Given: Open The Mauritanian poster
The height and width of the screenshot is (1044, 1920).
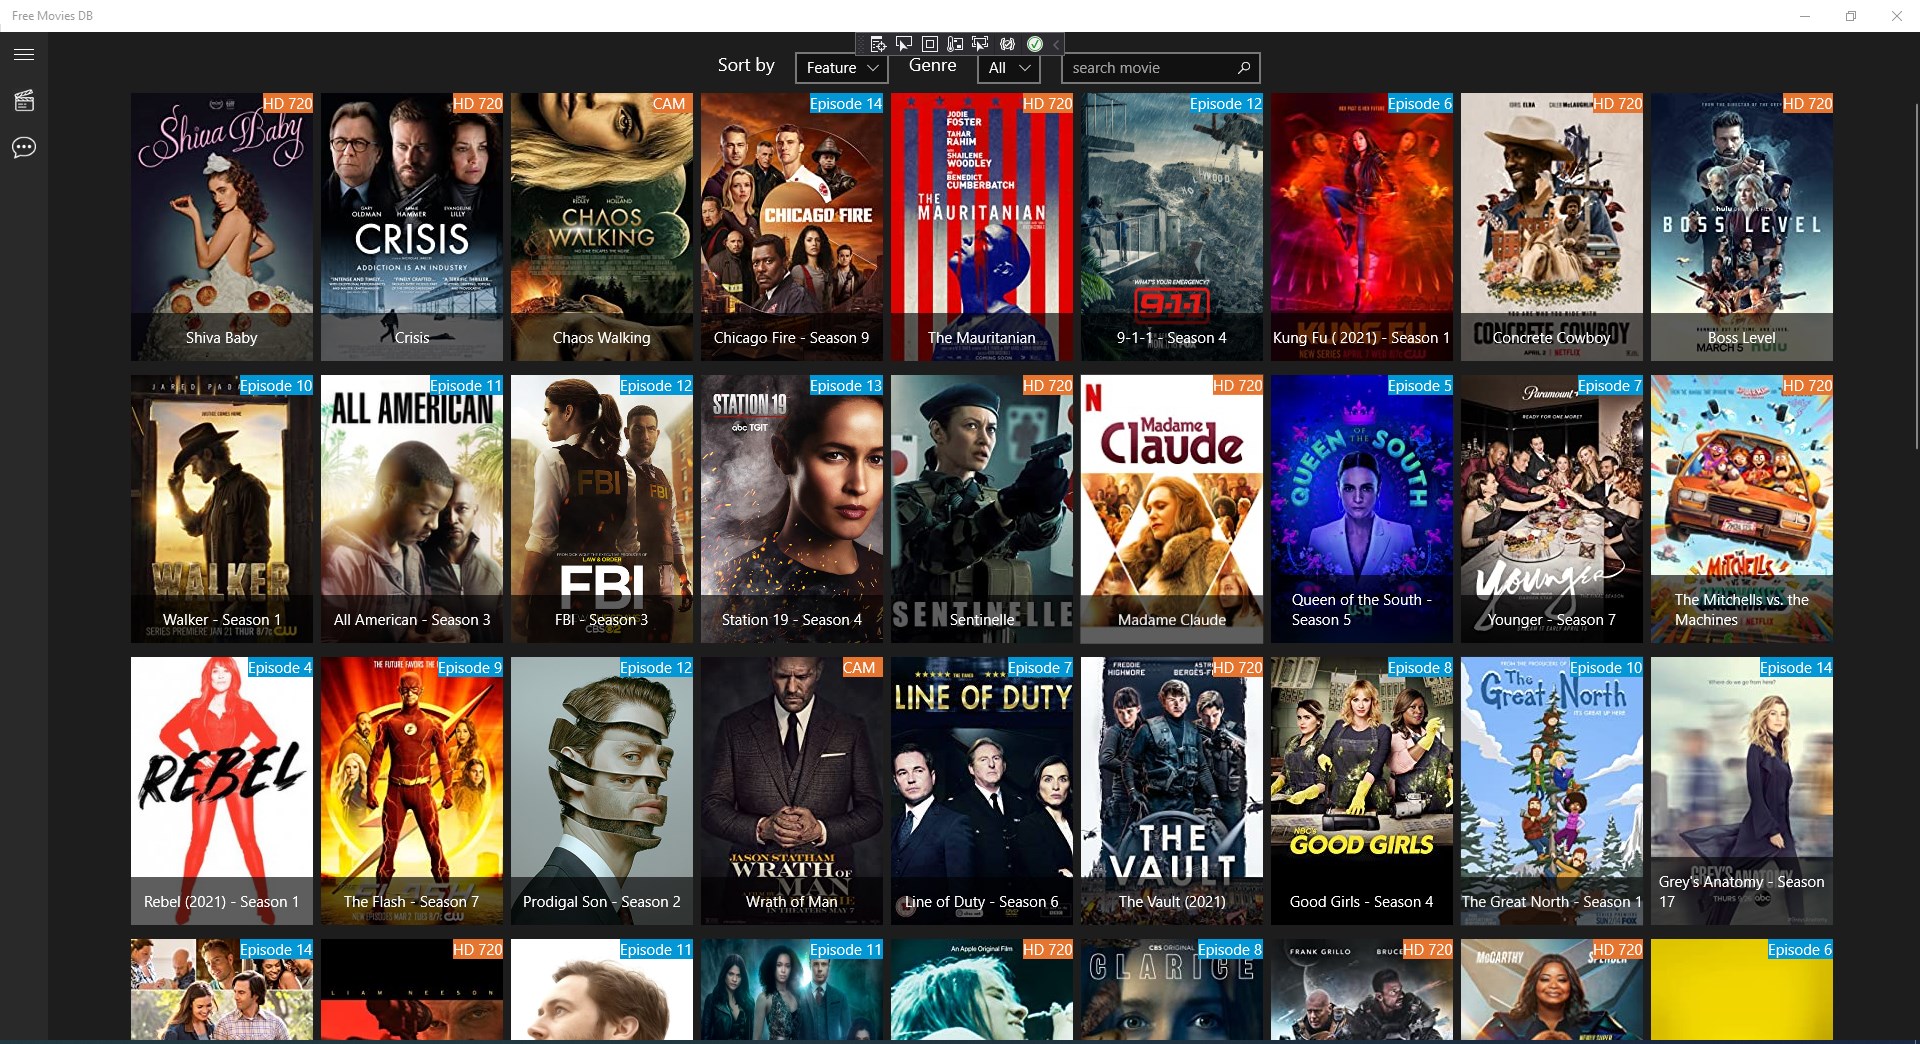Looking at the screenshot, I should tap(982, 227).
